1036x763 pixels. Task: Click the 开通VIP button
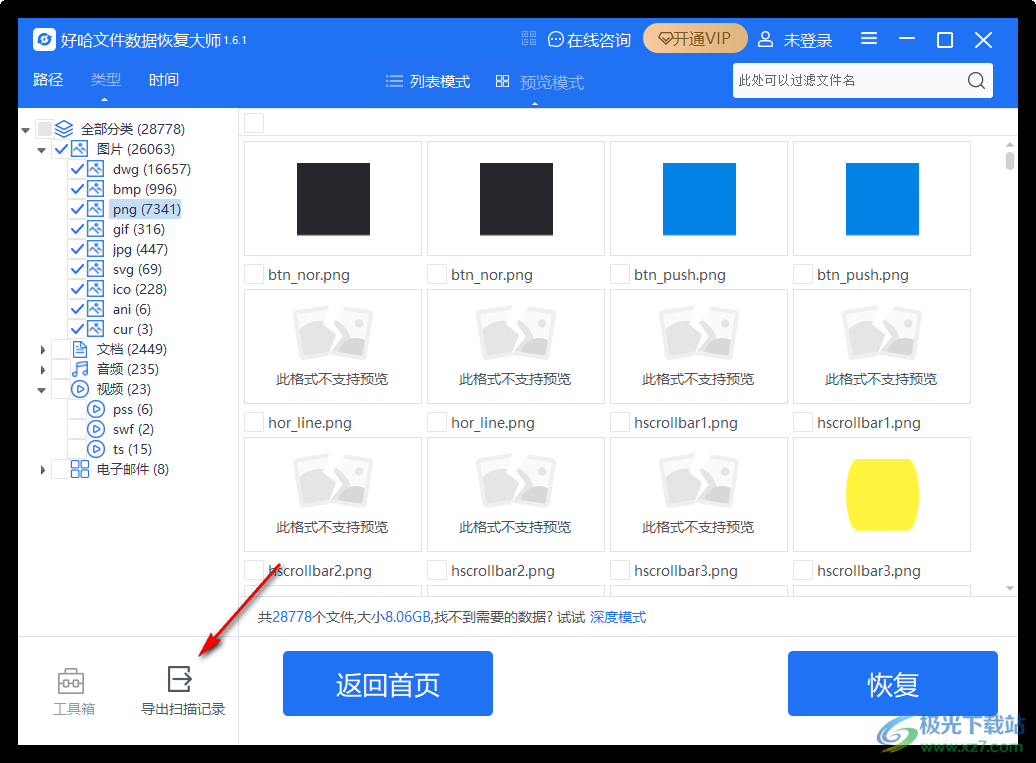tap(695, 38)
